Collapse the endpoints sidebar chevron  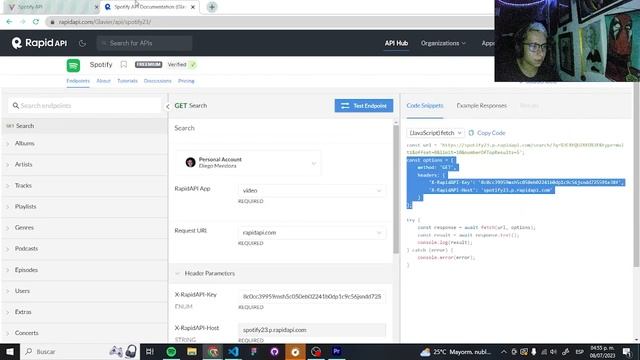pos(167,107)
